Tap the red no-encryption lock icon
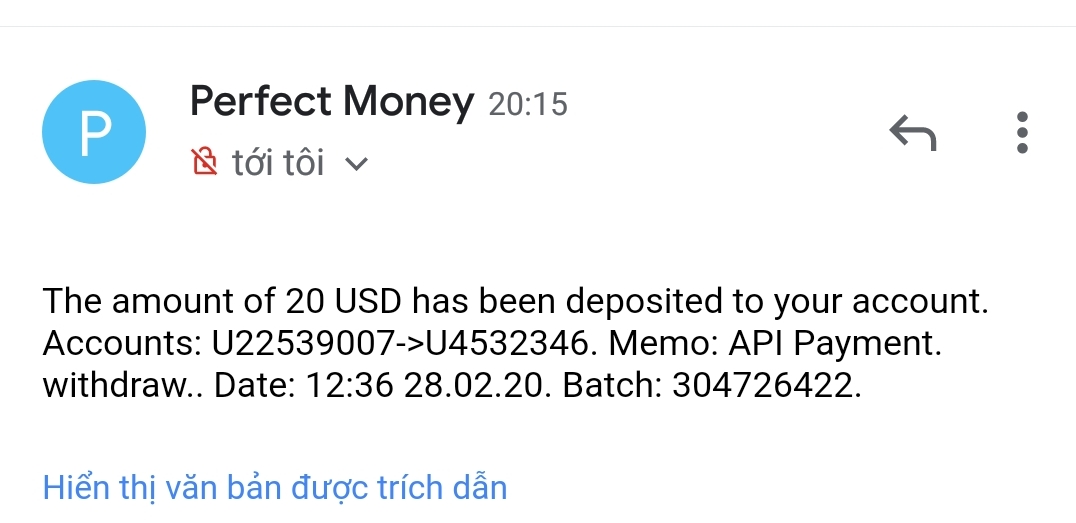This screenshot has height=523, width=1076. tap(204, 161)
